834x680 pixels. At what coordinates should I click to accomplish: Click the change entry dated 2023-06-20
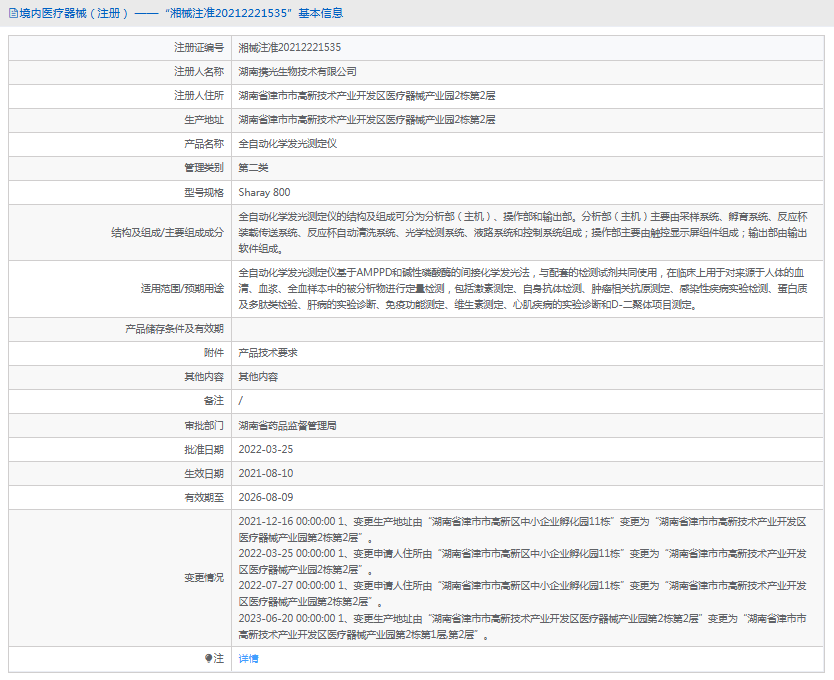click(x=522, y=627)
